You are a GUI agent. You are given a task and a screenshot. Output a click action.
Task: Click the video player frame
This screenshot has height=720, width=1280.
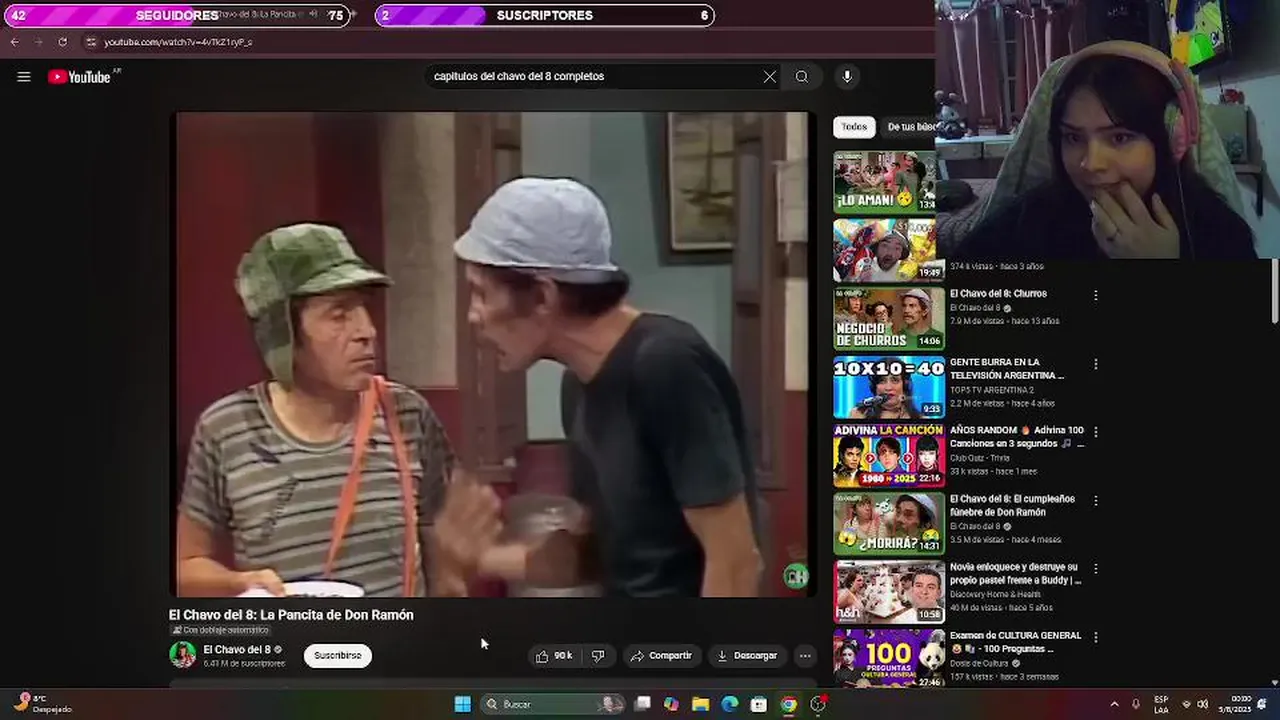pyautogui.click(x=494, y=354)
